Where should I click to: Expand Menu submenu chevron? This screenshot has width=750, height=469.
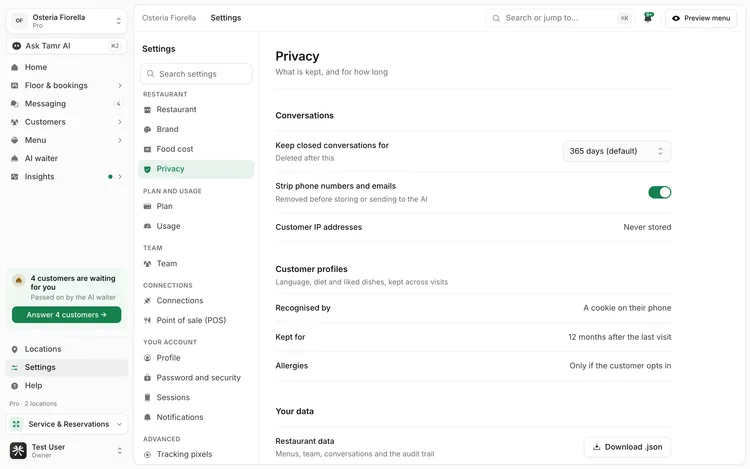pyautogui.click(x=120, y=140)
